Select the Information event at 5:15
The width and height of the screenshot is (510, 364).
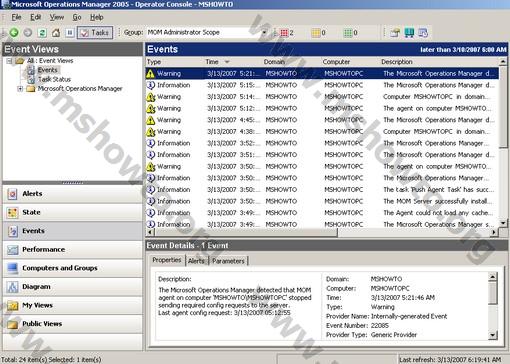(322, 85)
